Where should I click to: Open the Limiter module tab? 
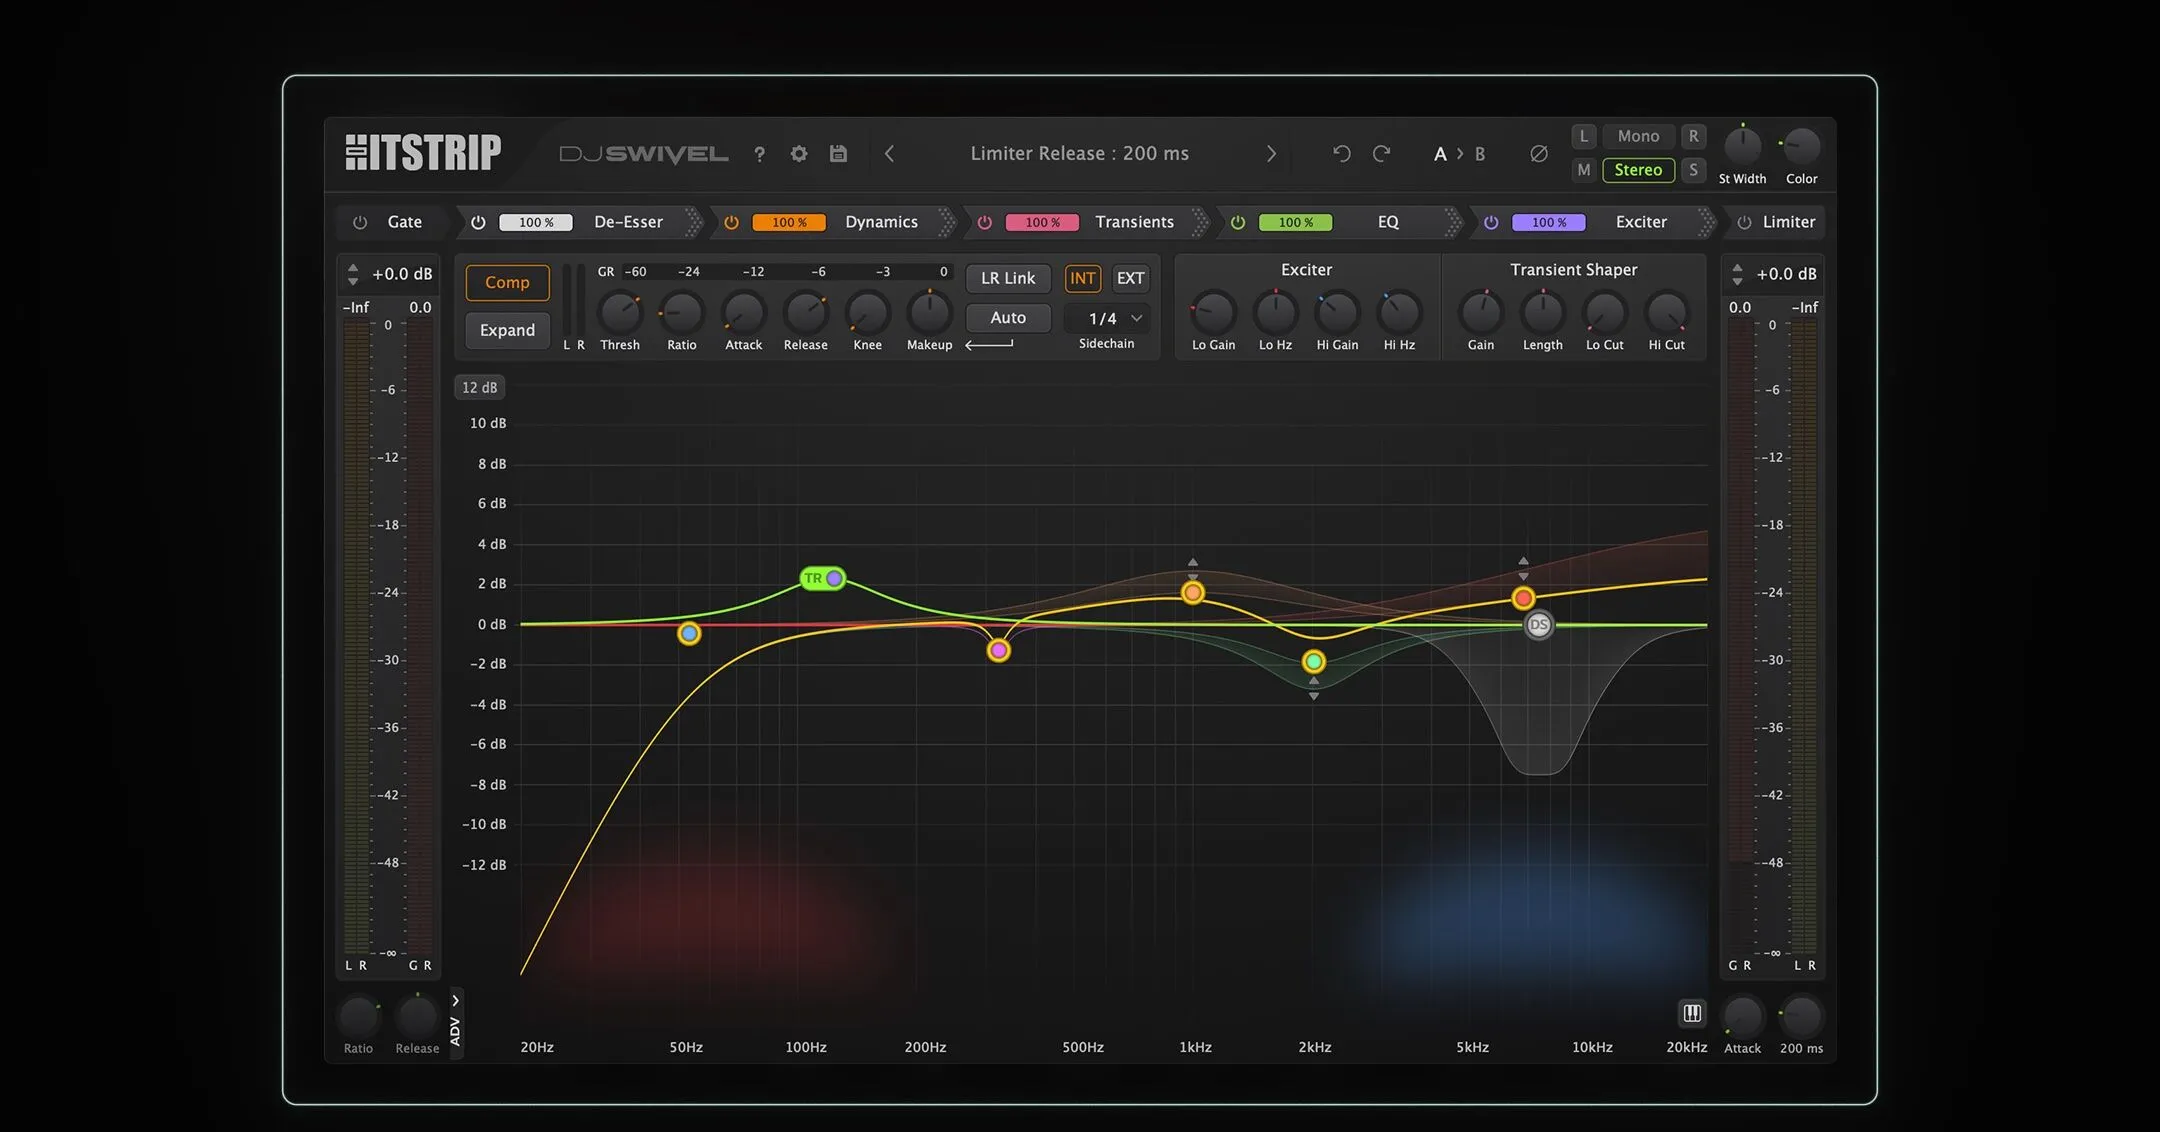(x=1789, y=222)
